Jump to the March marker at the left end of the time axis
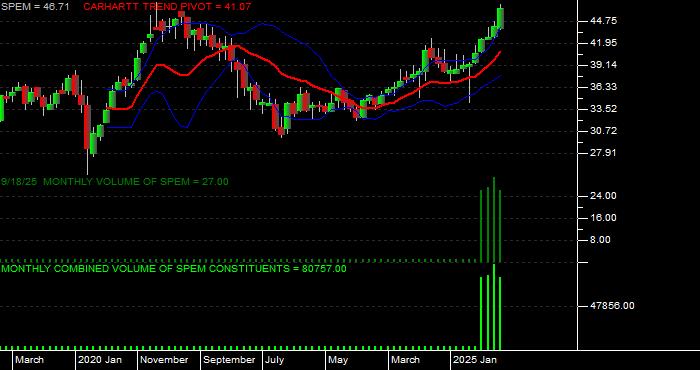The height and width of the screenshot is (370, 700). click(x=29, y=360)
